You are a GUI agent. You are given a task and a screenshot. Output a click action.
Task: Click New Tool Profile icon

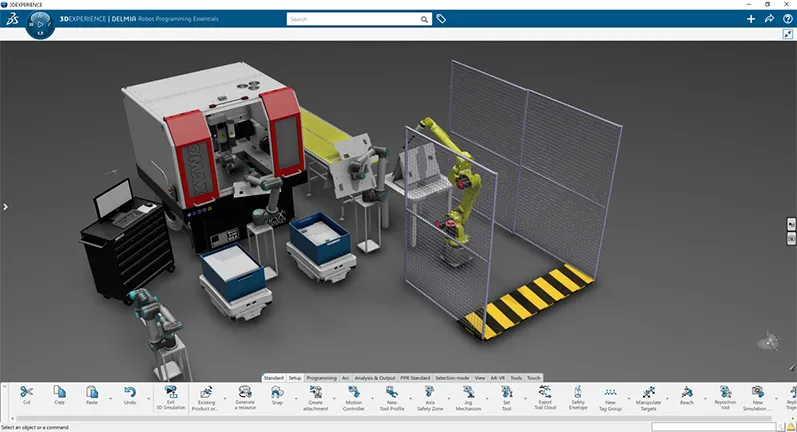[x=392, y=392]
